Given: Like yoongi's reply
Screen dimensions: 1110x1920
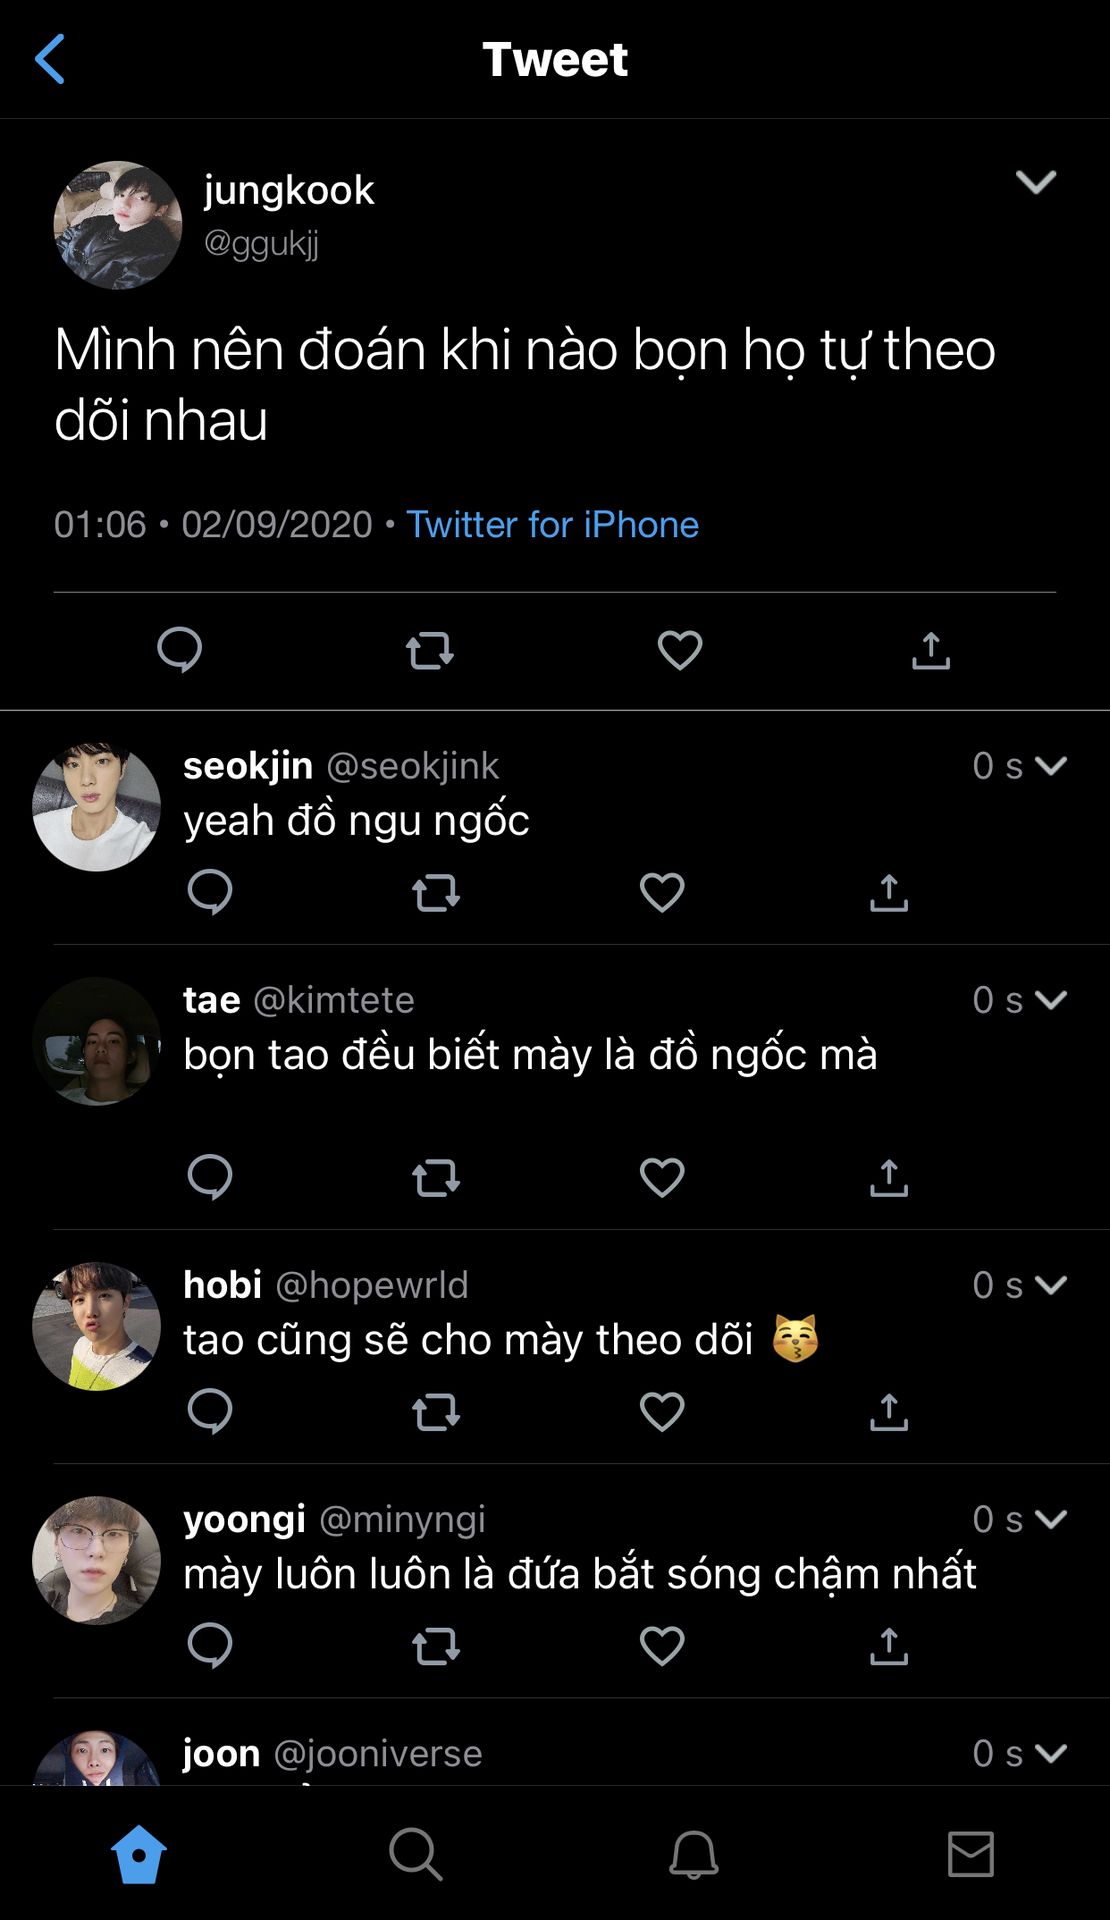Looking at the screenshot, I should click(x=662, y=1646).
